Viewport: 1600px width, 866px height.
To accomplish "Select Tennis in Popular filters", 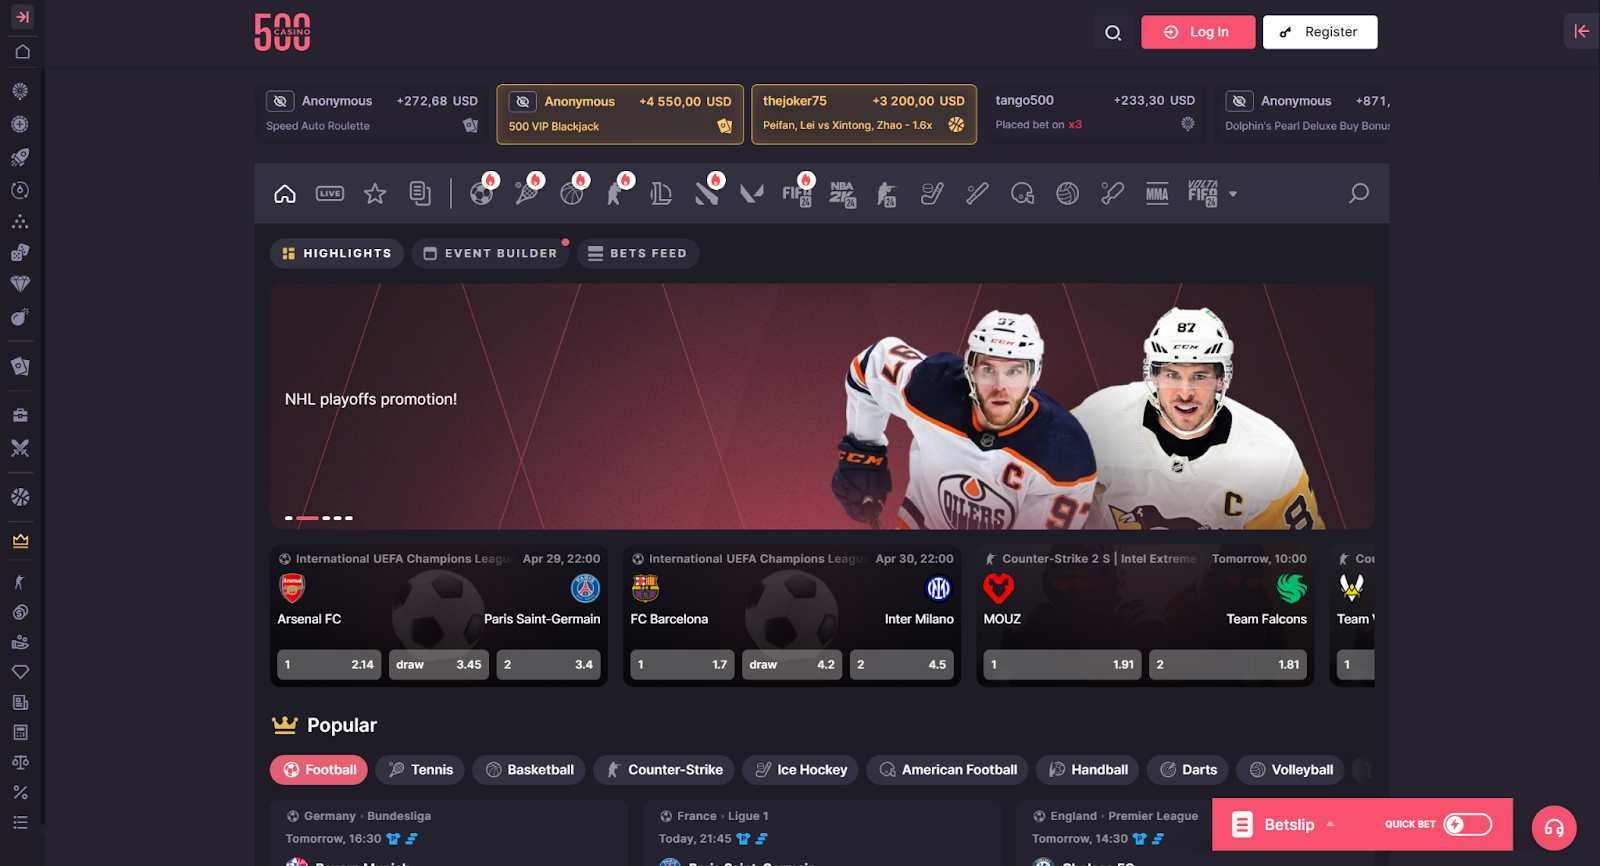I will [x=420, y=770].
